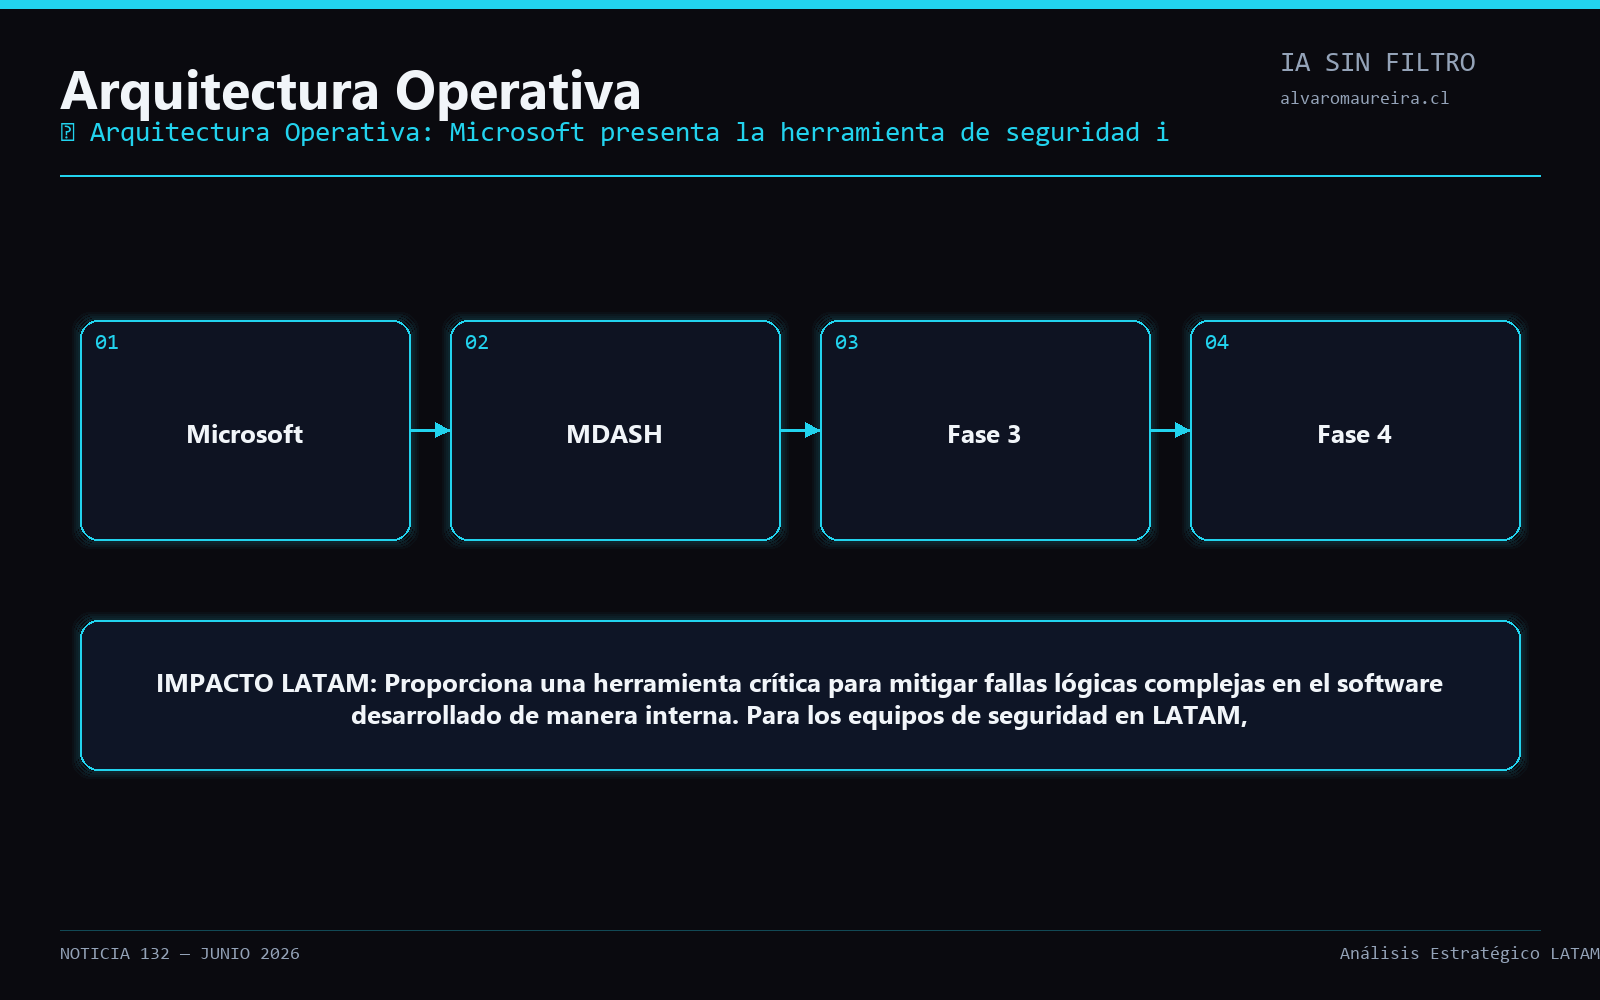Screen dimensions: 1600x1000
Task: Click the arrow between MDASH and Fase 3
Action: click(801, 430)
